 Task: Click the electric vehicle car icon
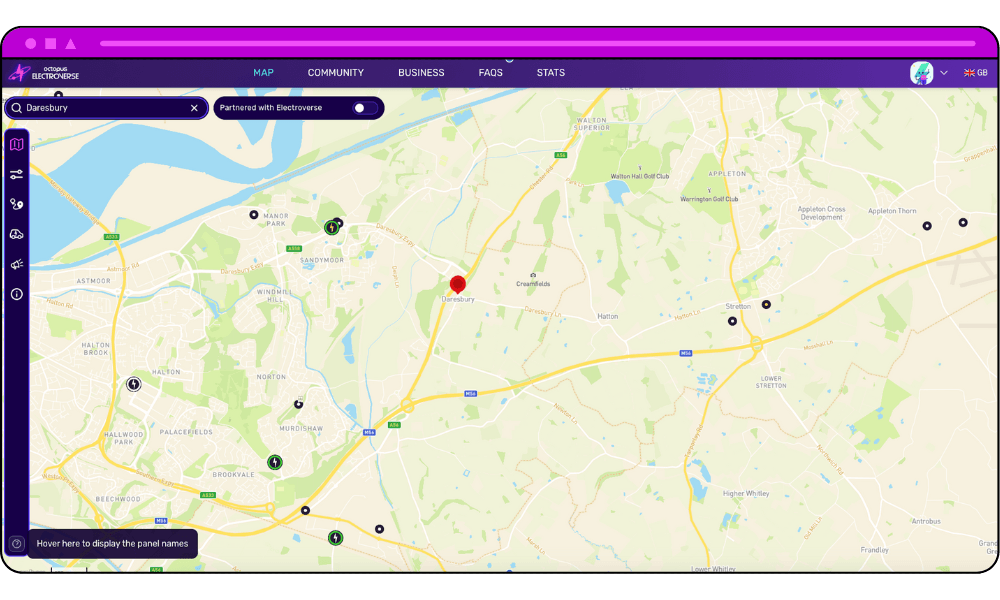[x=15, y=233]
